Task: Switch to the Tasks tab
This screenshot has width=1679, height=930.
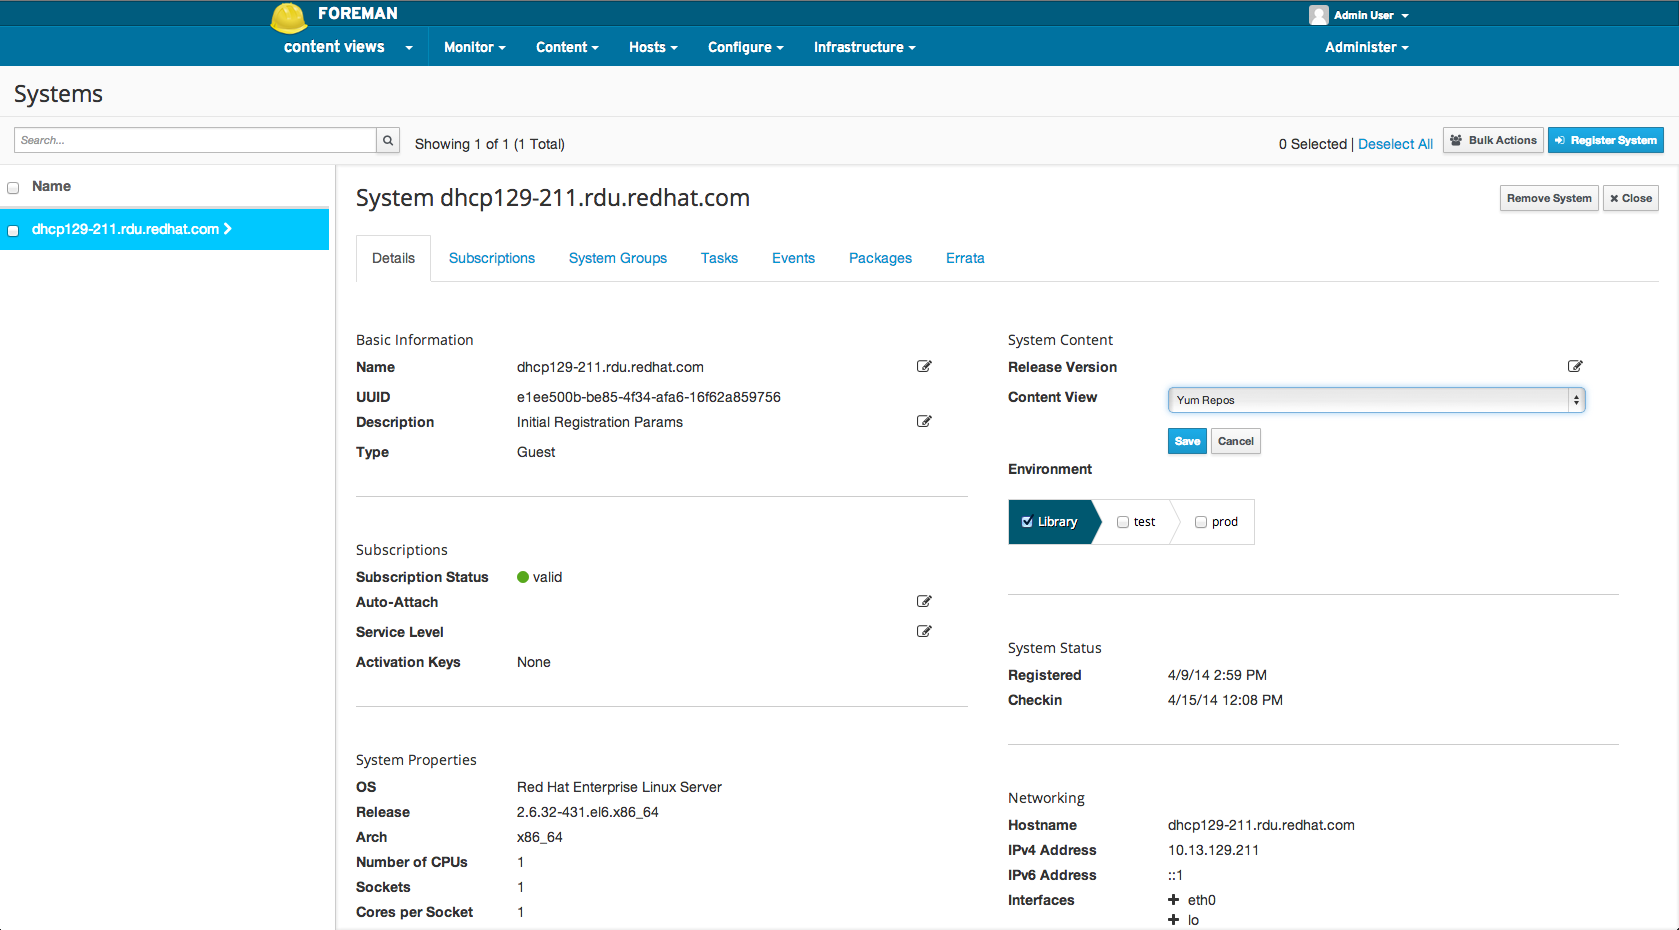Action: pyautogui.click(x=719, y=258)
